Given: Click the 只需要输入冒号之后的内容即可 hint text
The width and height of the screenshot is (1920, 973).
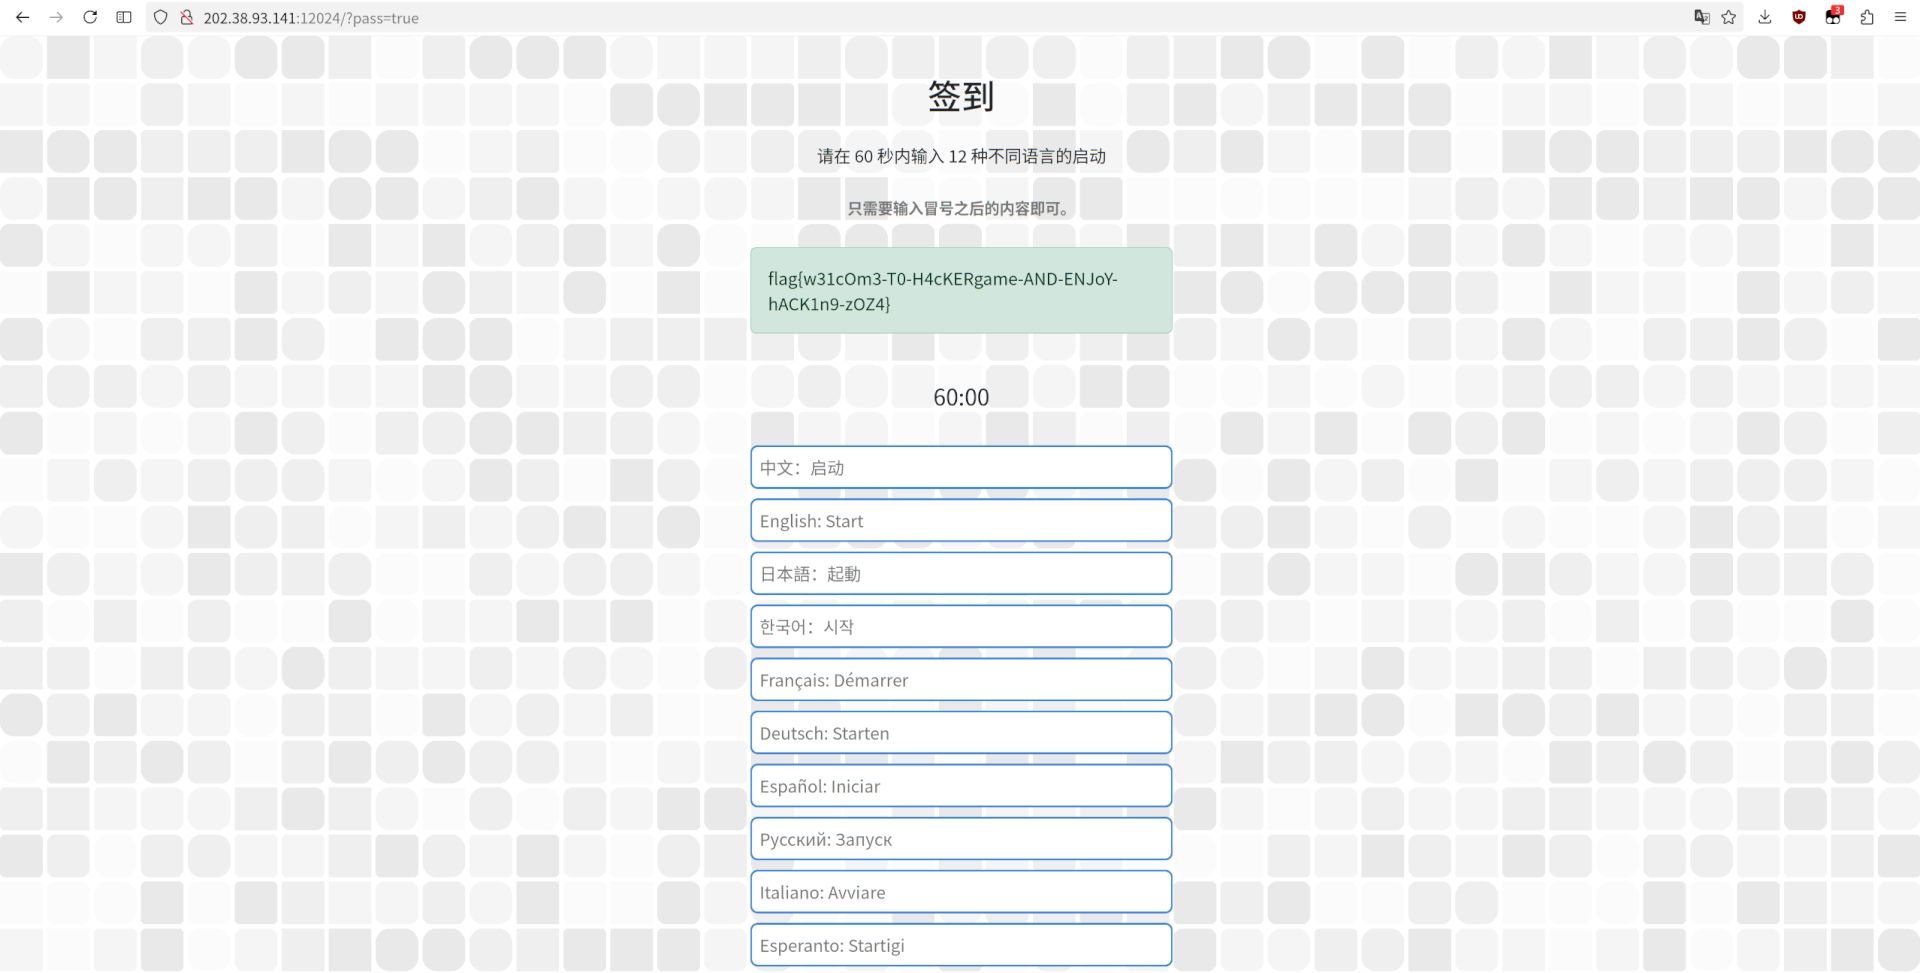Looking at the screenshot, I should [961, 208].
